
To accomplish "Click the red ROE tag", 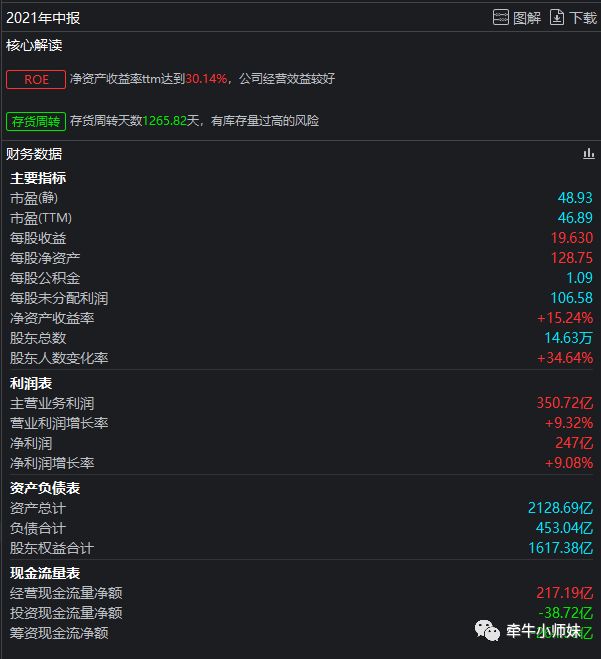I will point(36,79).
